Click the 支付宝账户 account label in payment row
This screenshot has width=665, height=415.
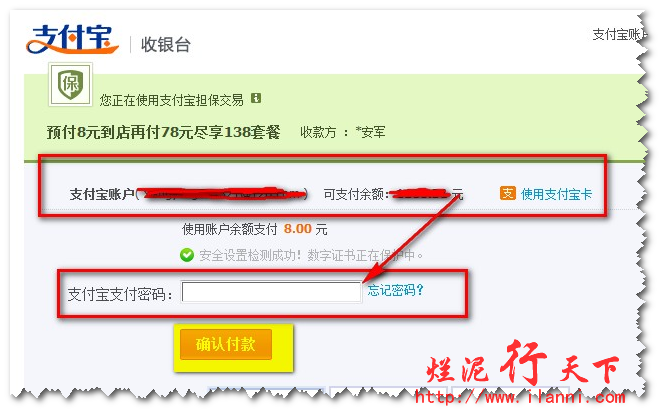click(102, 194)
